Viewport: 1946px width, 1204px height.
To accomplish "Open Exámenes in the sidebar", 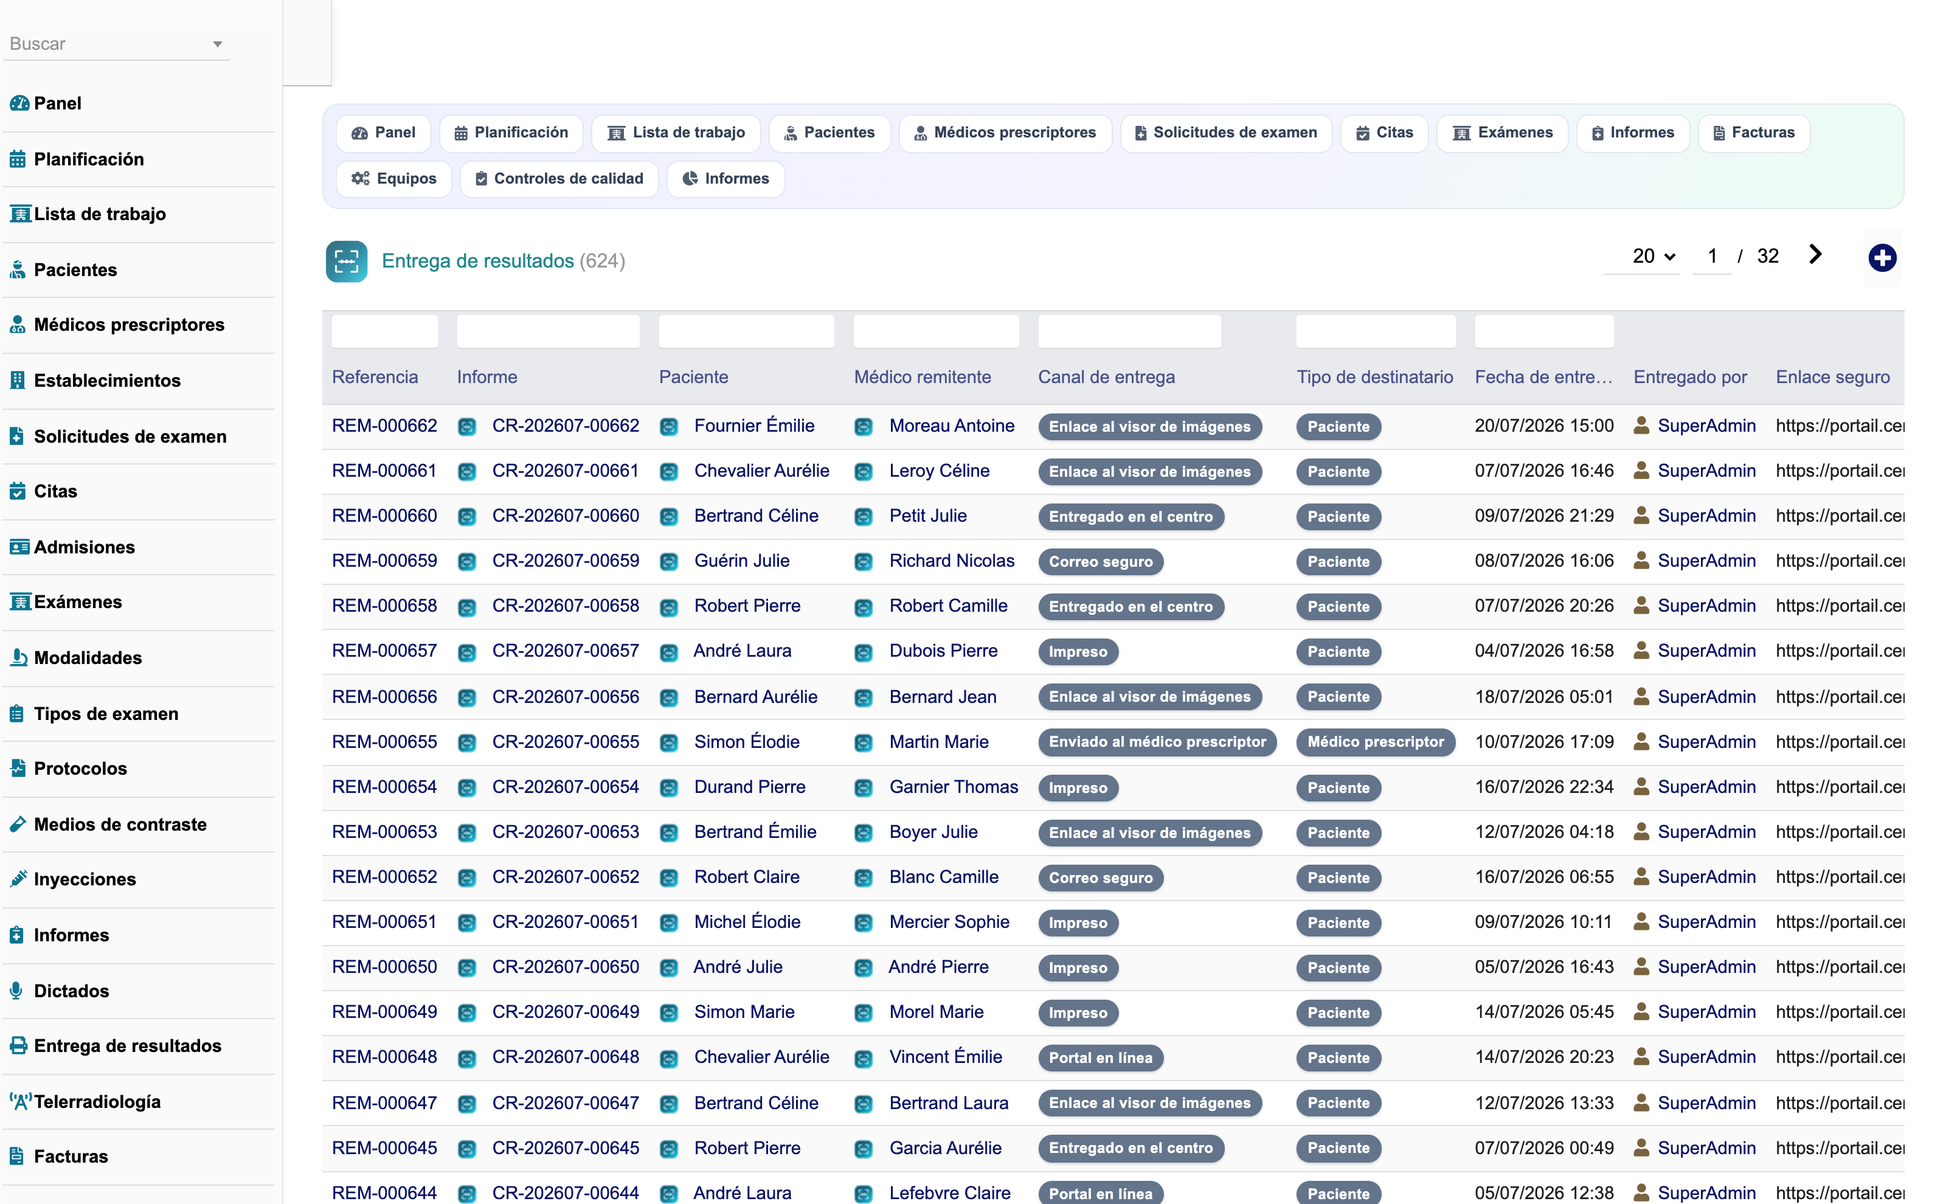I will click(77, 602).
